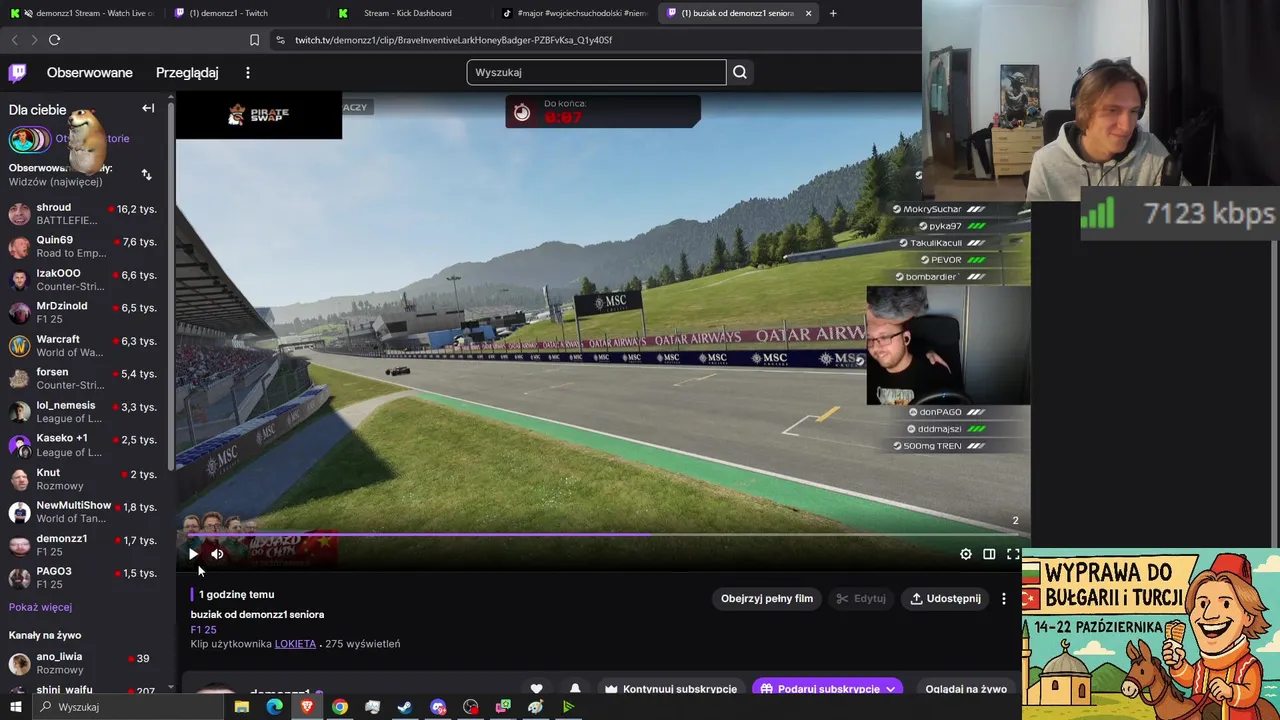Click Windows taskbar Wyszukaj search box
This screenshot has height=720, width=1280.
(130, 707)
